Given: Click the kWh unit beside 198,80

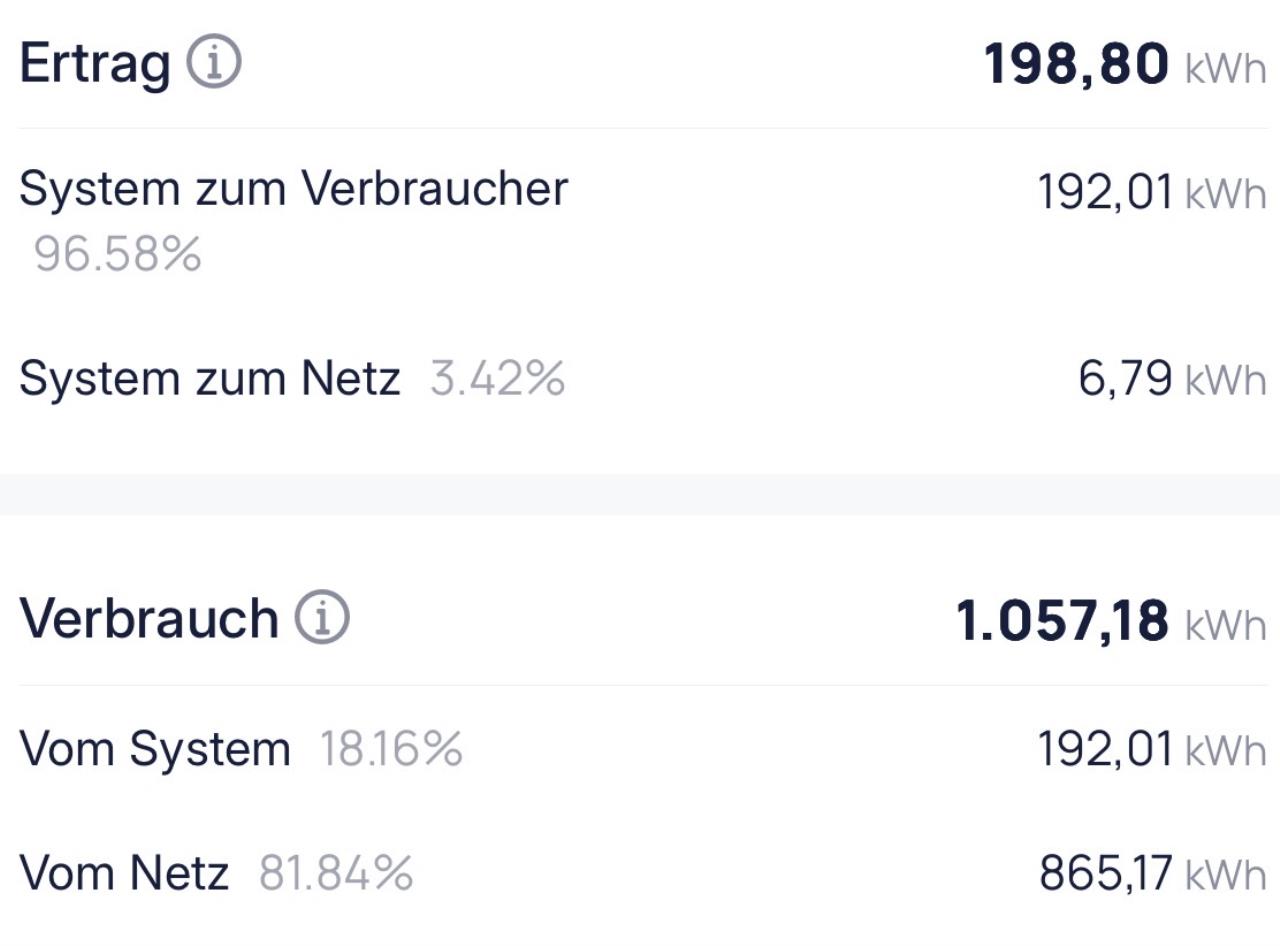Looking at the screenshot, I should [x=1226, y=70].
